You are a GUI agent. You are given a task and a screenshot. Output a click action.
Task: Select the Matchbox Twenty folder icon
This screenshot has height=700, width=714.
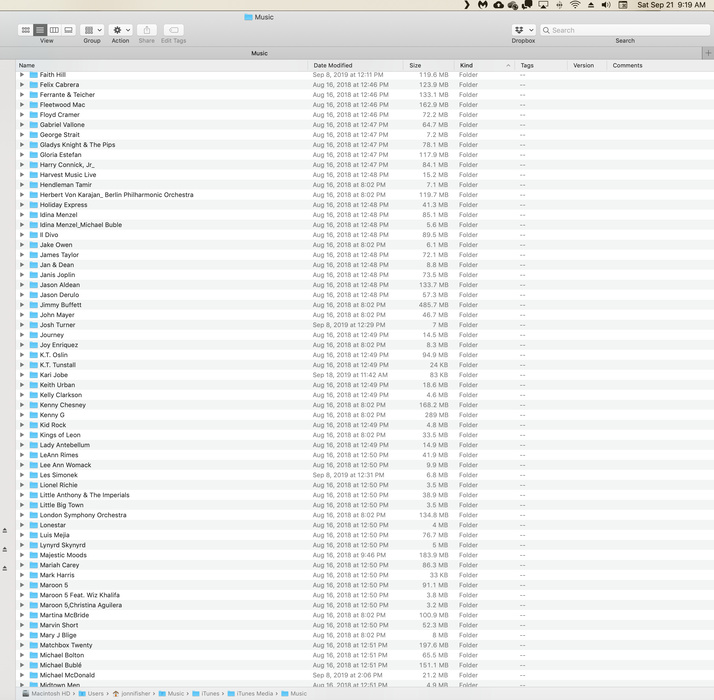[33, 645]
